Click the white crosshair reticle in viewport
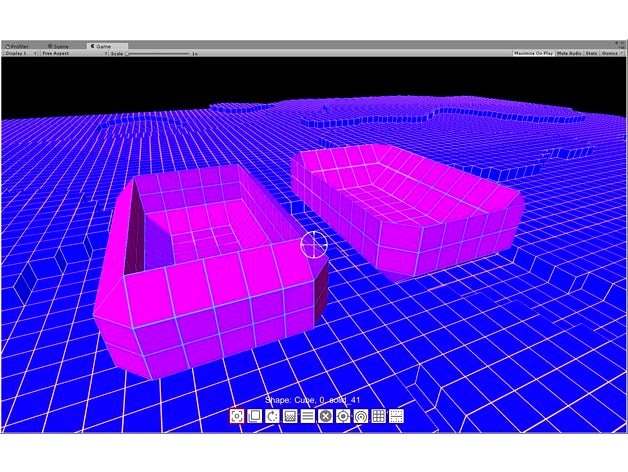 (x=314, y=244)
